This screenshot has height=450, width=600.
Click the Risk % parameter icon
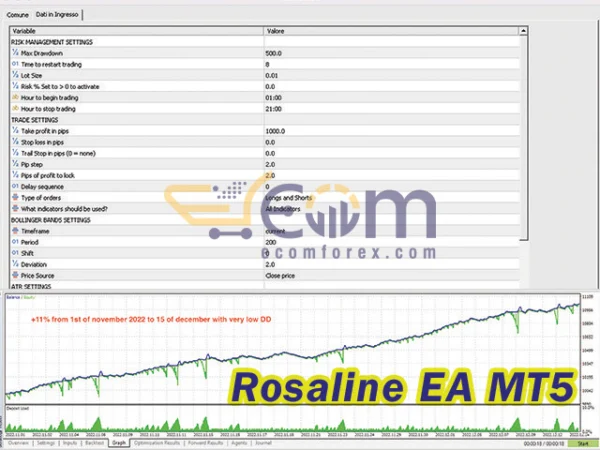pos(15,86)
